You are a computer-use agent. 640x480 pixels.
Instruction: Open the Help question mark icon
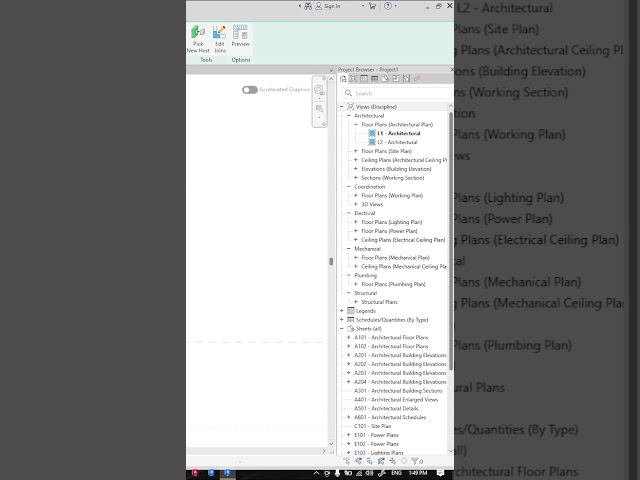click(x=388, y=6)
